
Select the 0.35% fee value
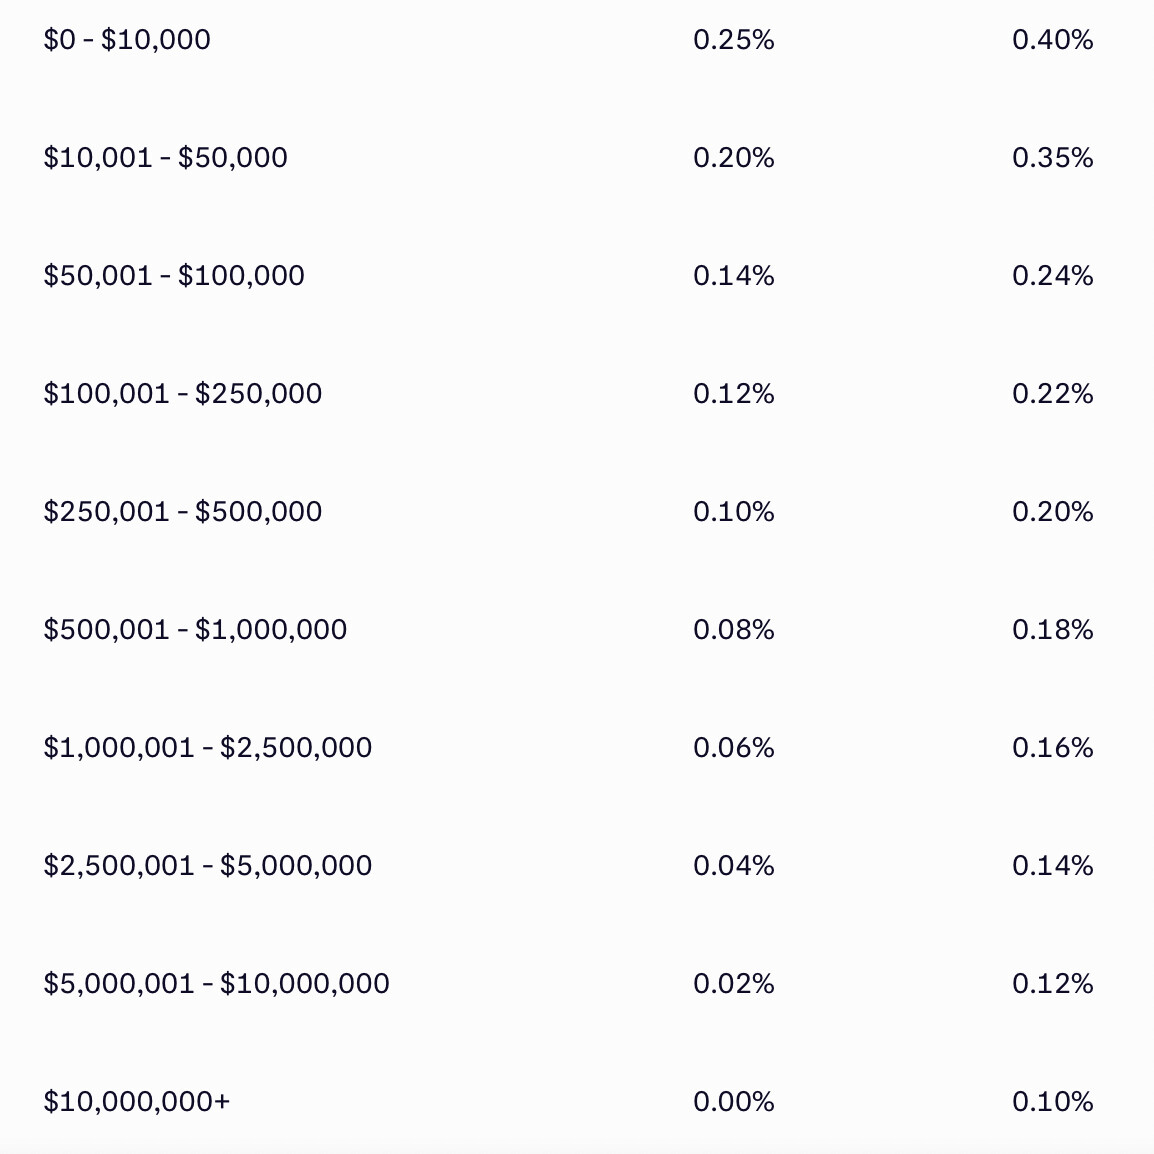tap(1053, 158)
